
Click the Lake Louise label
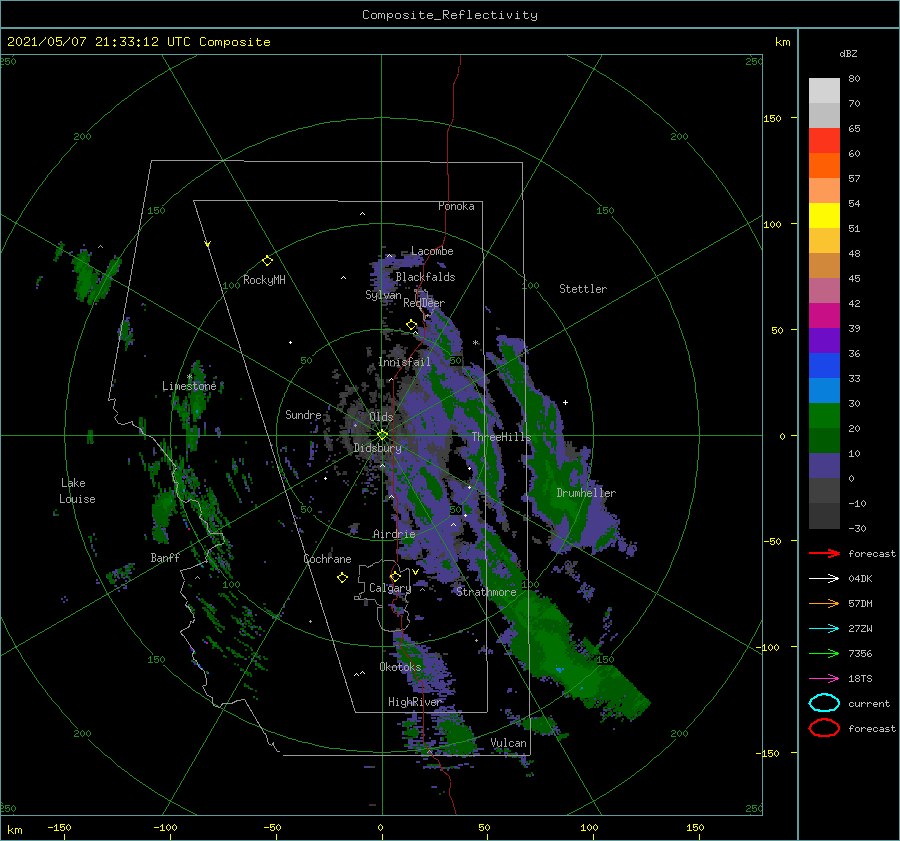77,491
